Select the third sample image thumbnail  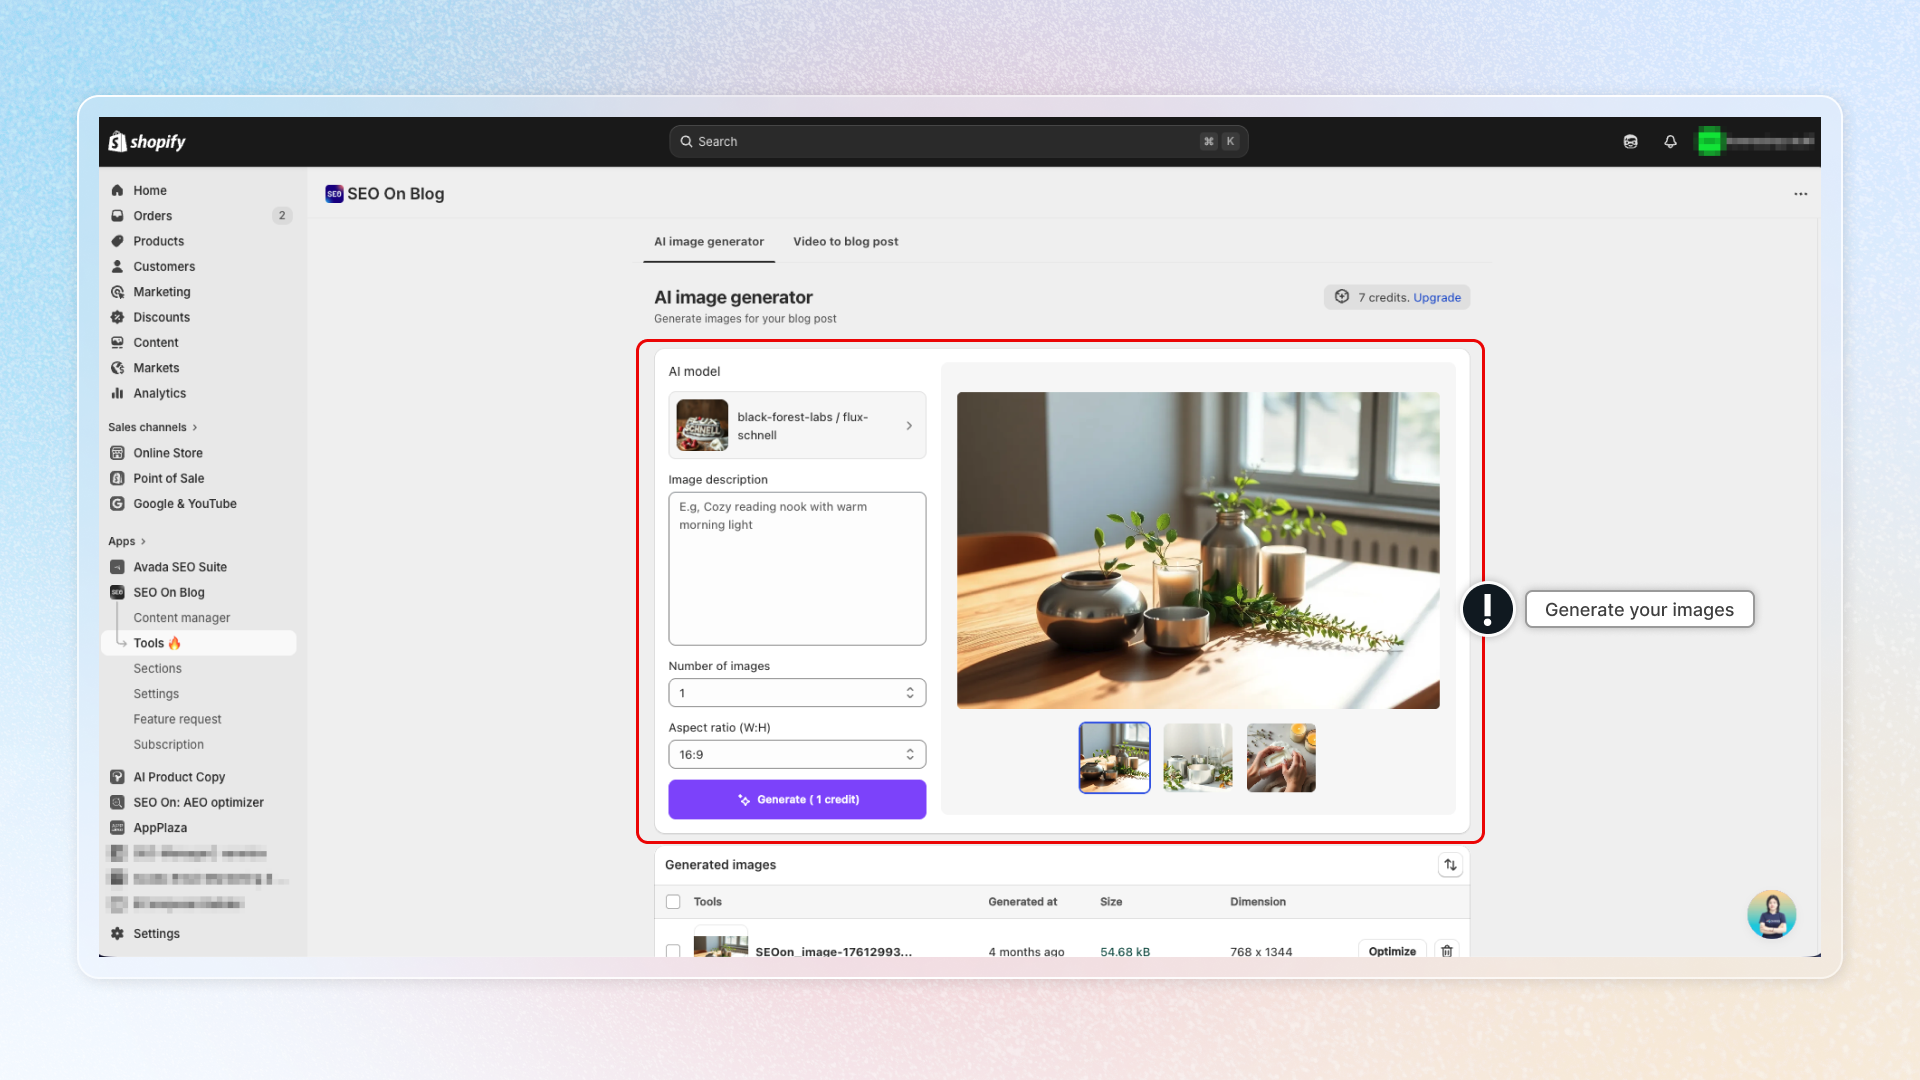click(x=1281, y=758)
